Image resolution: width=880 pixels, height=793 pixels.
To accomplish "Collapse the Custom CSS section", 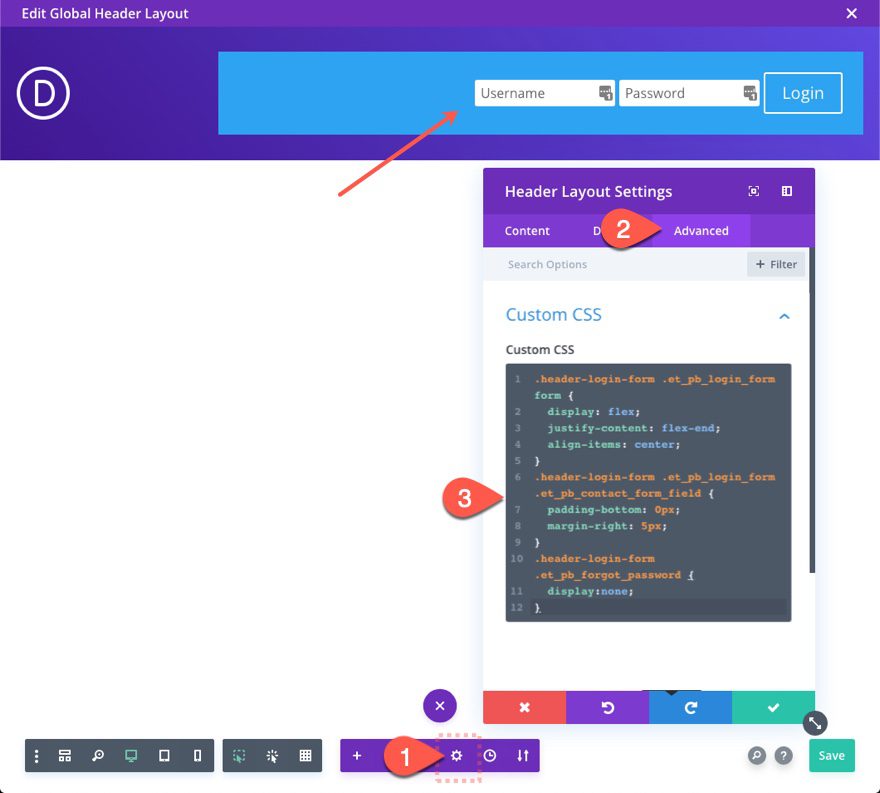I will (783, 314).
